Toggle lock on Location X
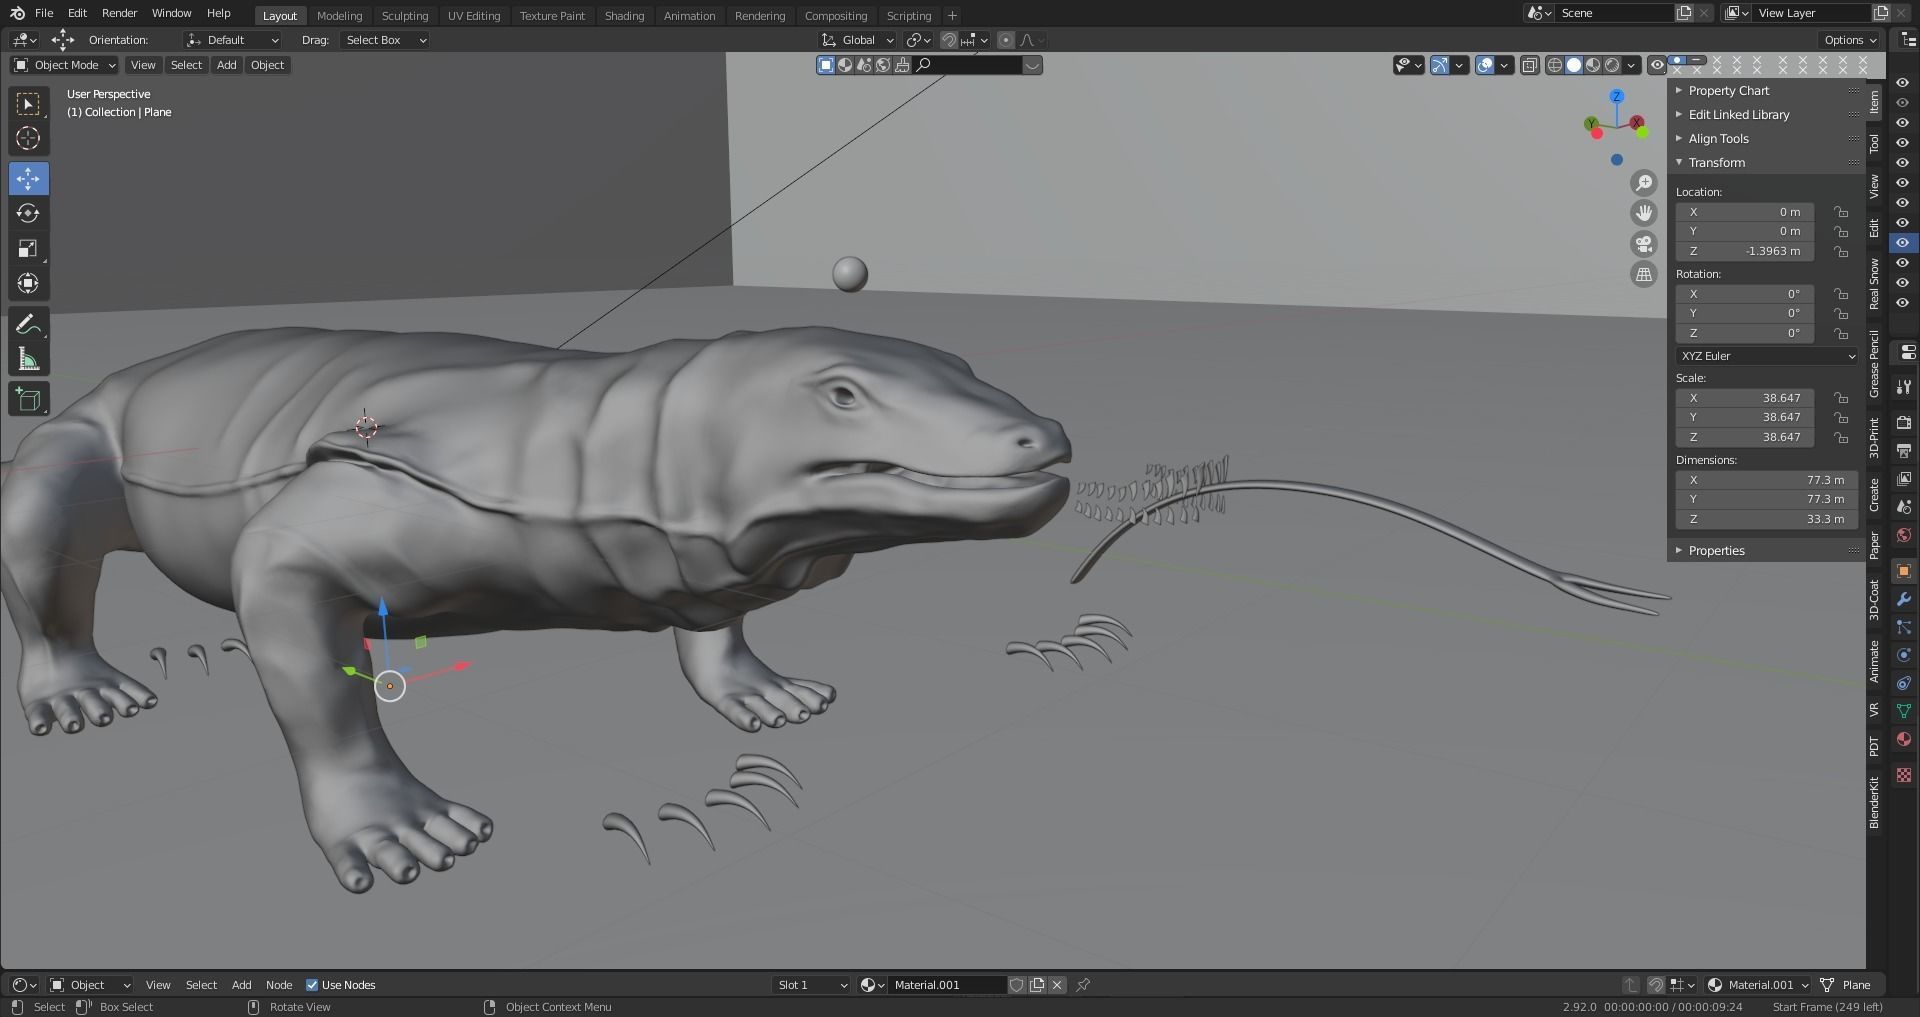The width and height of the screenshot is (1920, 1017). tap(1841, 212)
